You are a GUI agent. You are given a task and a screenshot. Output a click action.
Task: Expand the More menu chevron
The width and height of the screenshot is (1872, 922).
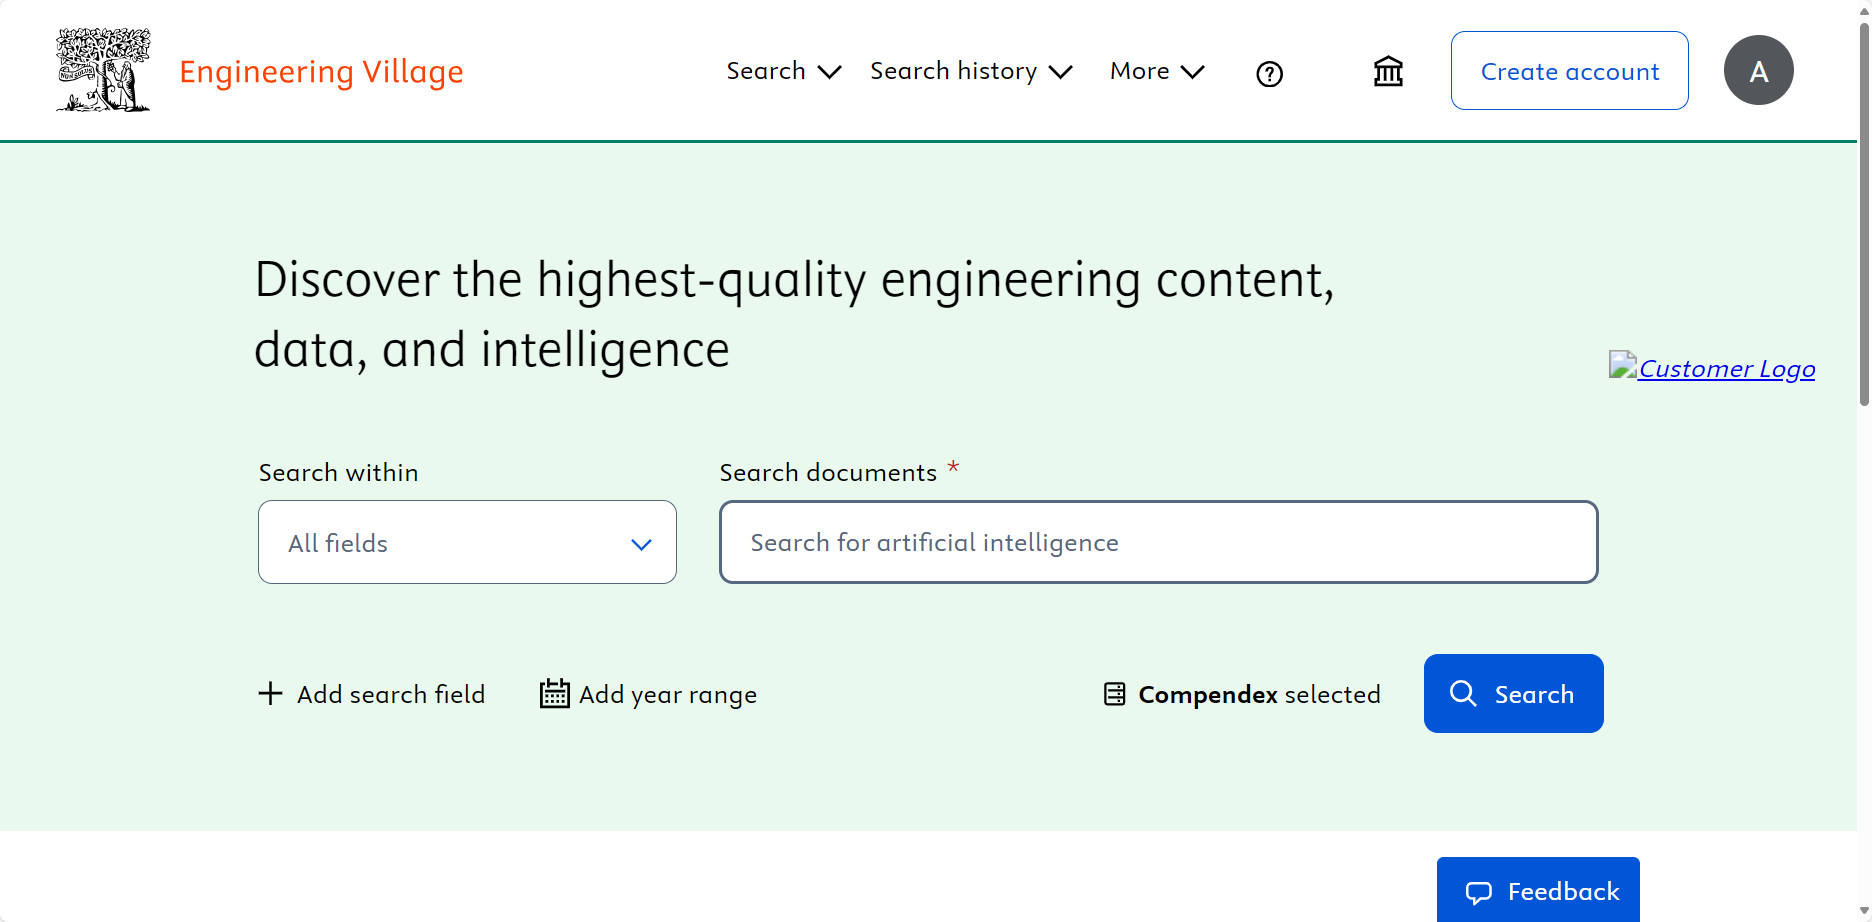coord(1193,72)
